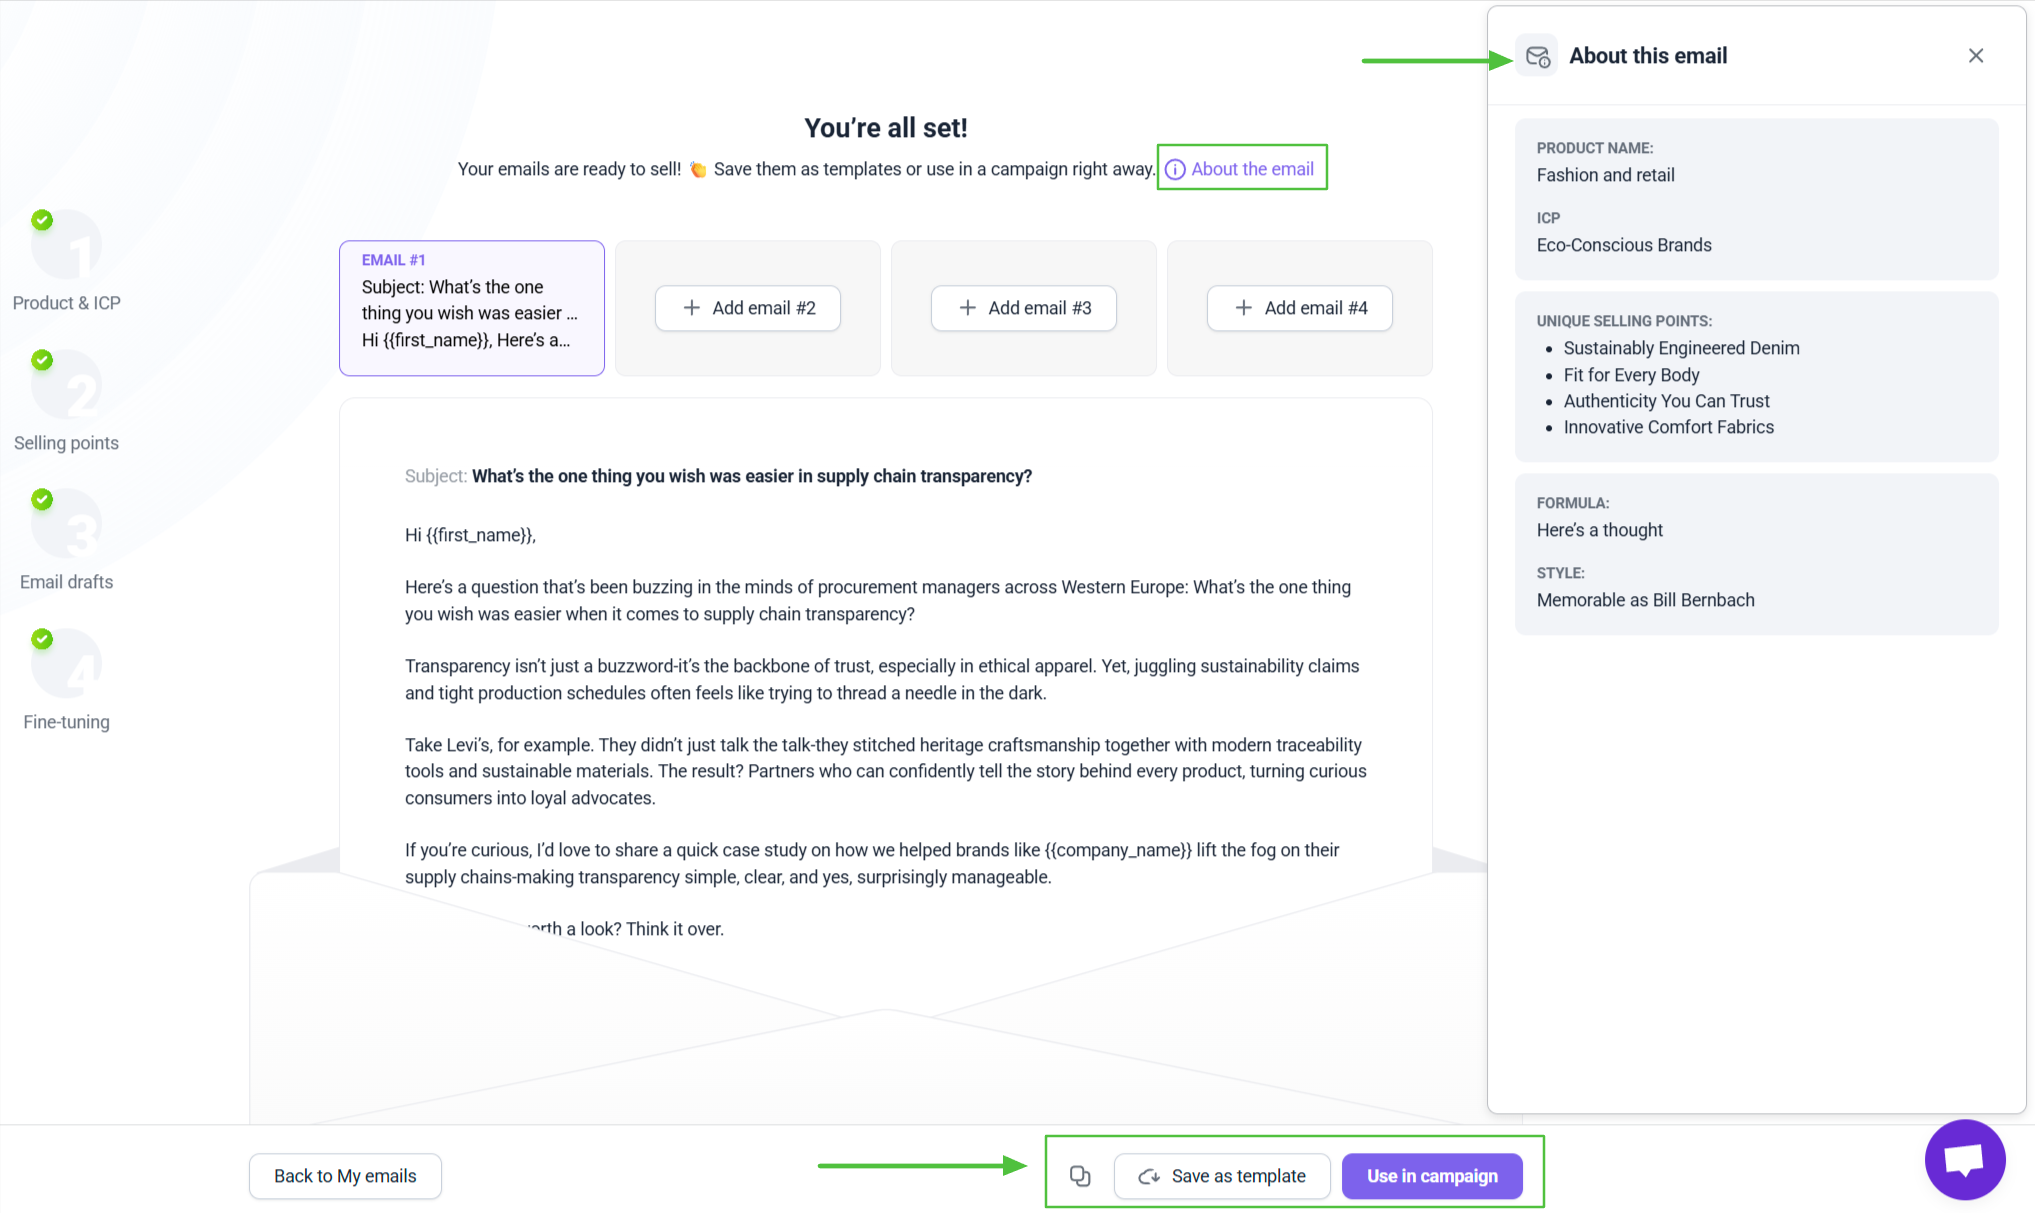The height and width of the screenshot is (1213, 2035).
Task: Click Use in campaign button
Action: pos(1432,1176)
